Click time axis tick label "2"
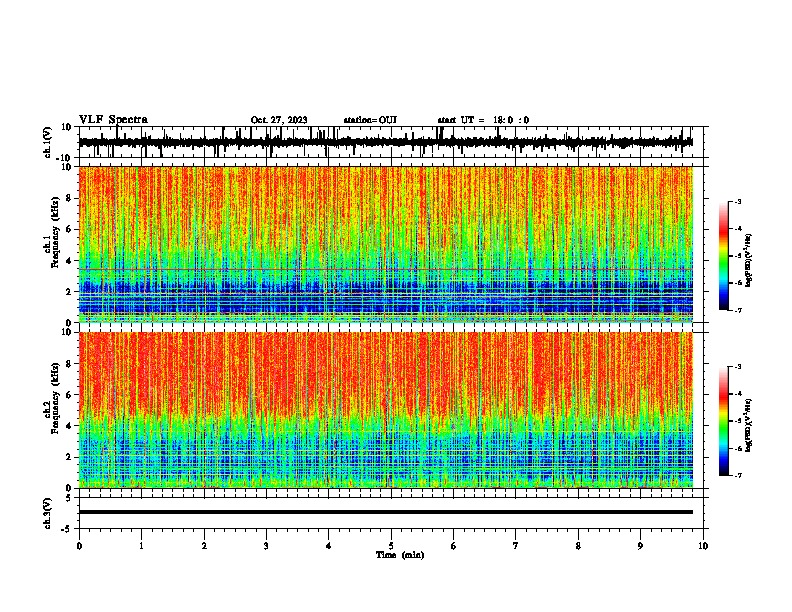 click(204, 546)
